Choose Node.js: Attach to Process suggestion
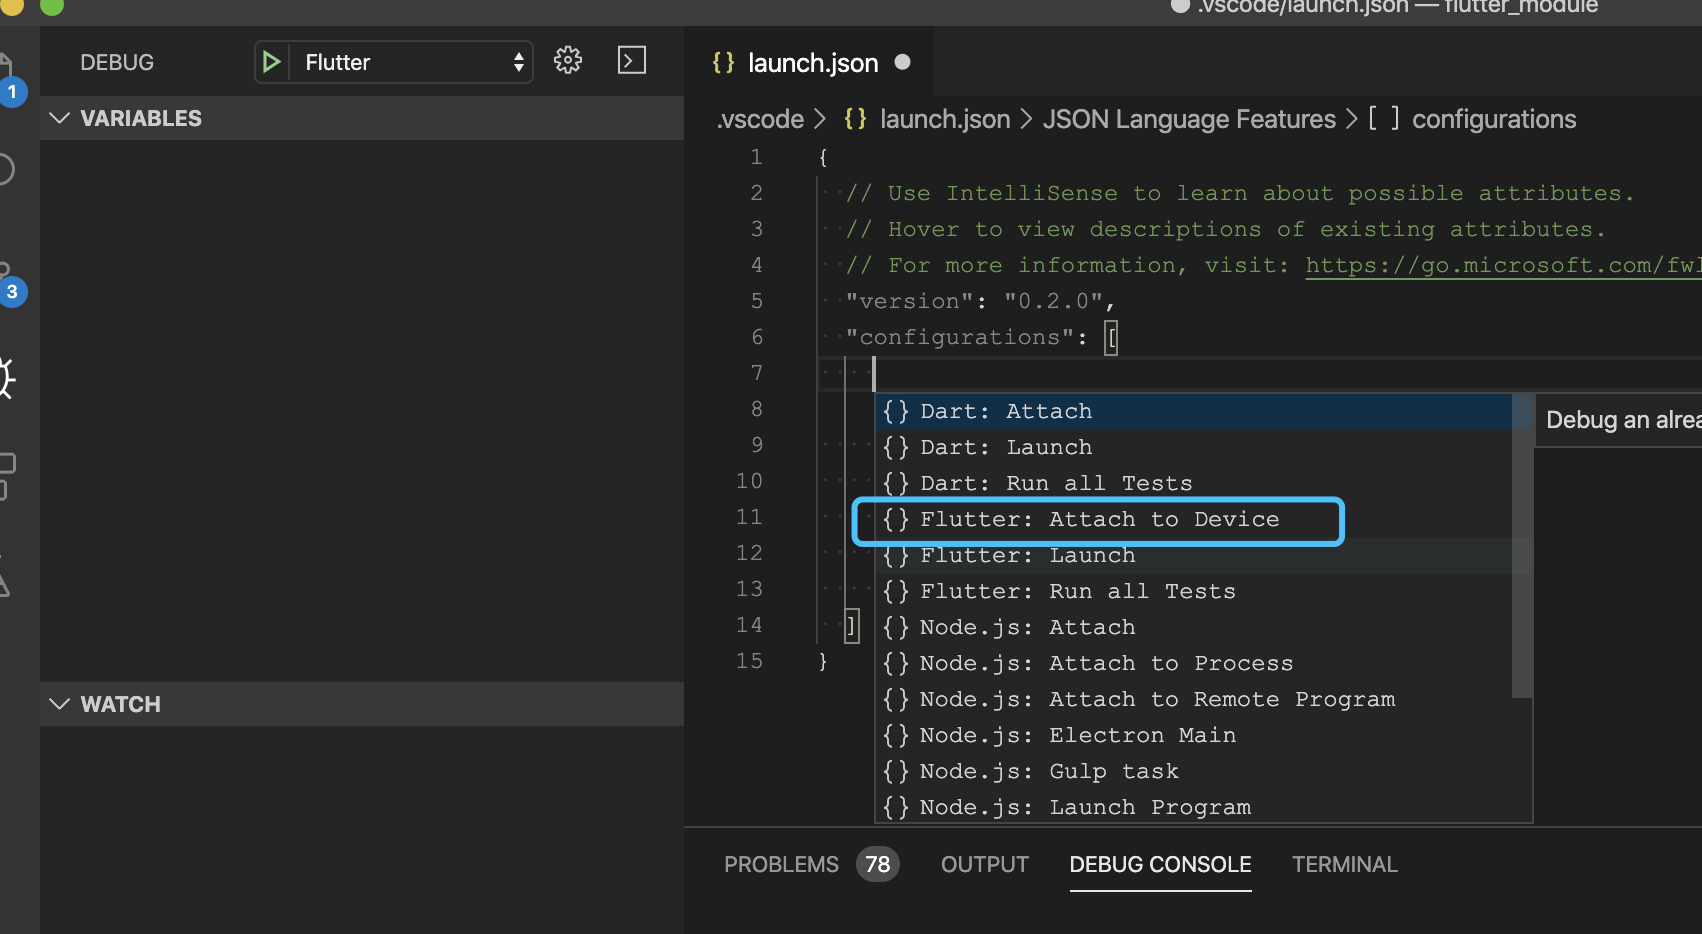Image resolution: width=1702 pixels, height=934 pixels. point(1194,663)
